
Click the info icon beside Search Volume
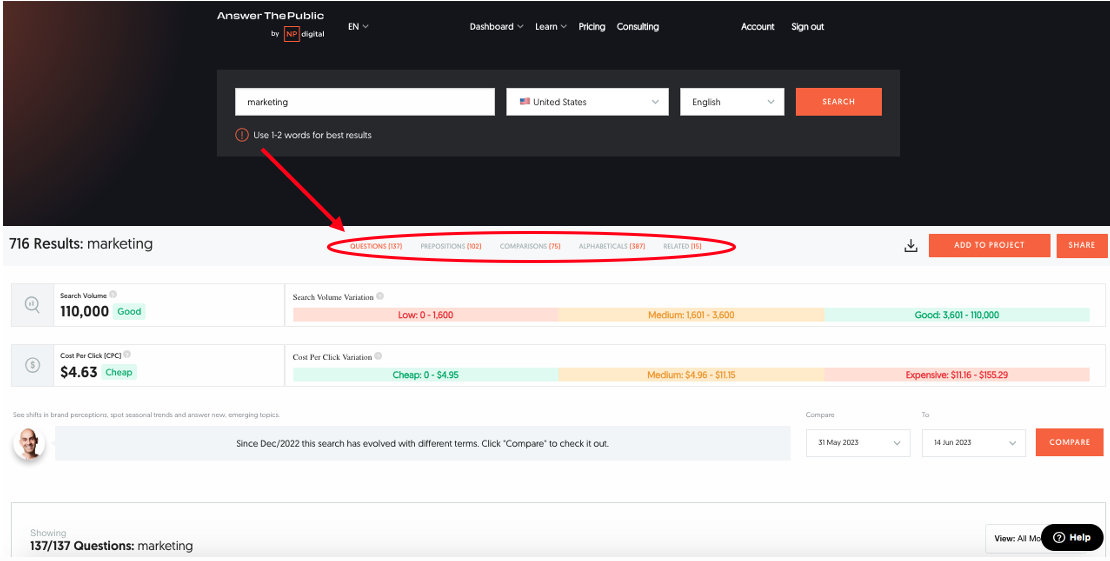113,295
